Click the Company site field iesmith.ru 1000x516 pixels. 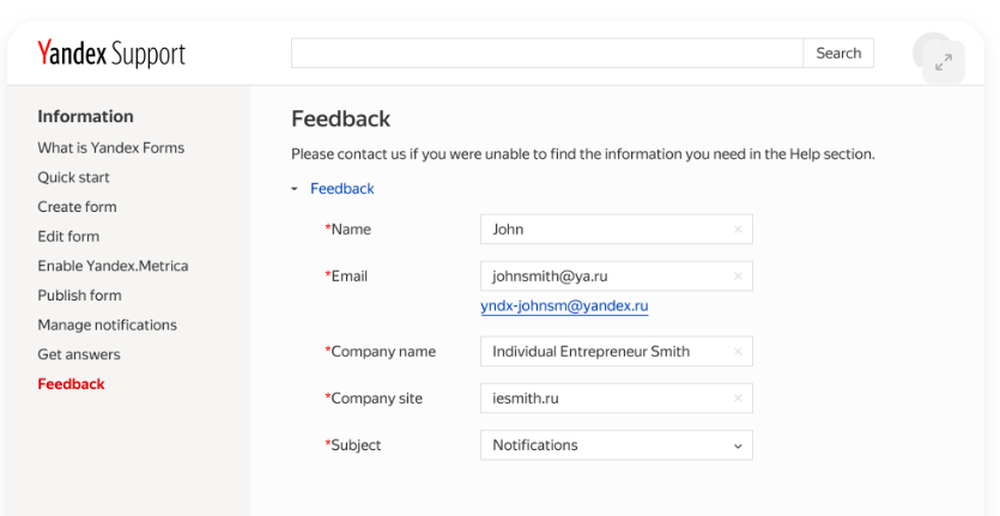tap(617, 398)
